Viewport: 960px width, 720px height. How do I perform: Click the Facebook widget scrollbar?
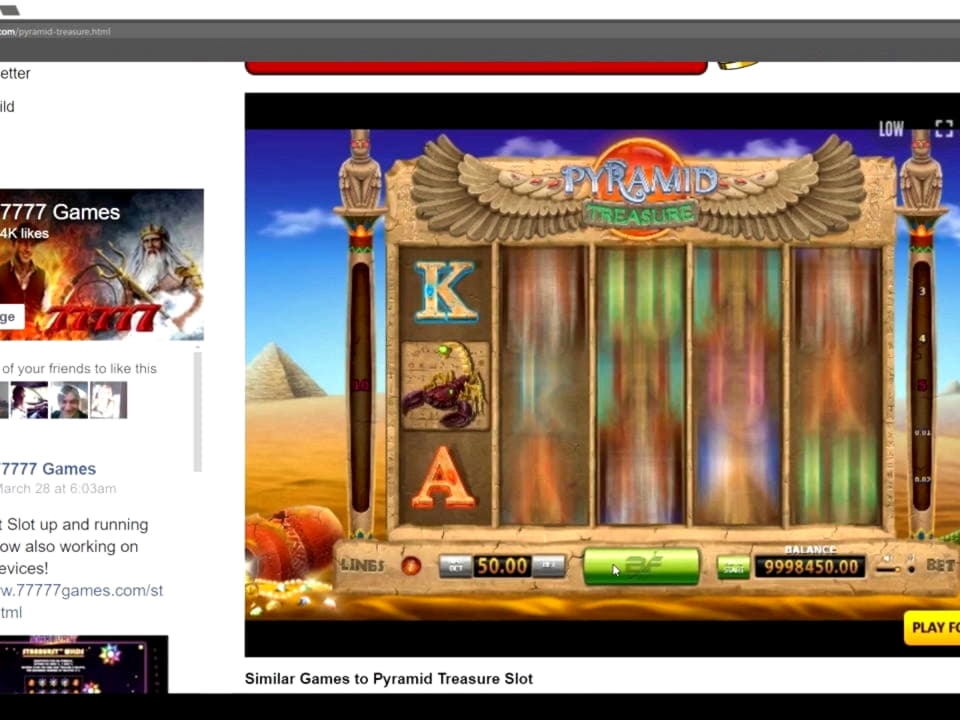pos(198,411)
